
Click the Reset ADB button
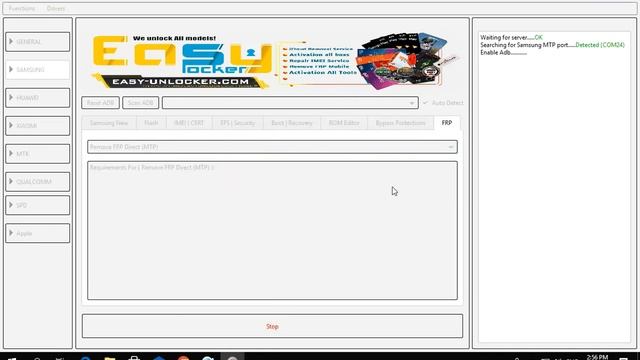coord(100,103)
